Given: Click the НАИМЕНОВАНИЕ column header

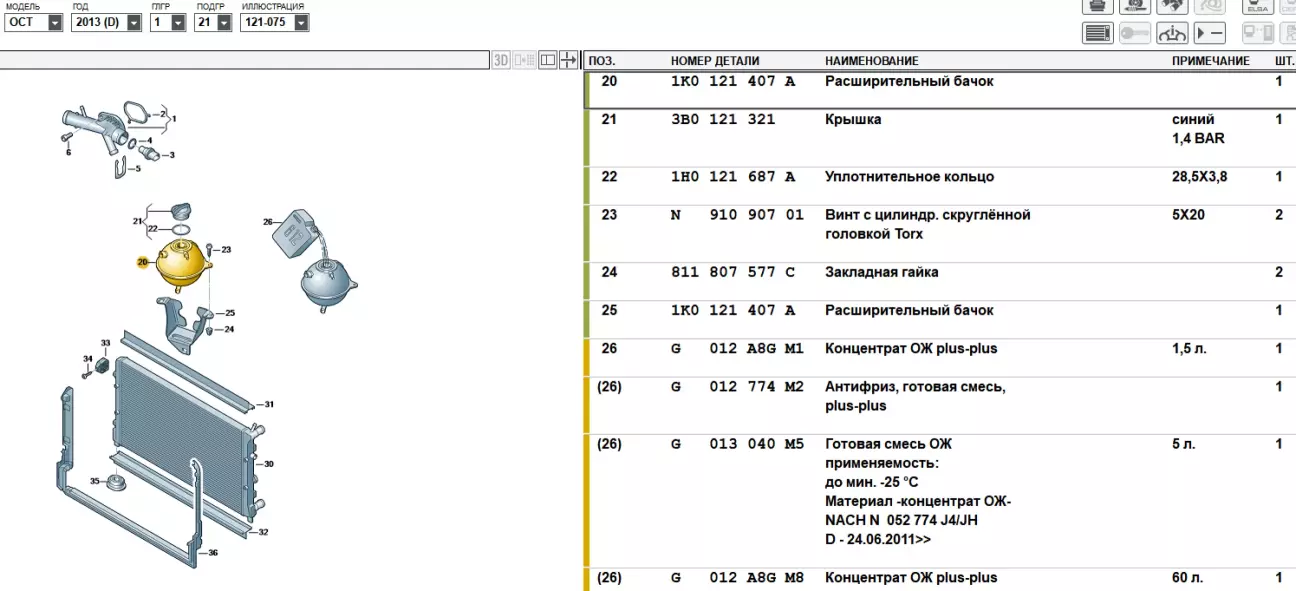Looking at the screenshot, I should [x=872, y=61].
